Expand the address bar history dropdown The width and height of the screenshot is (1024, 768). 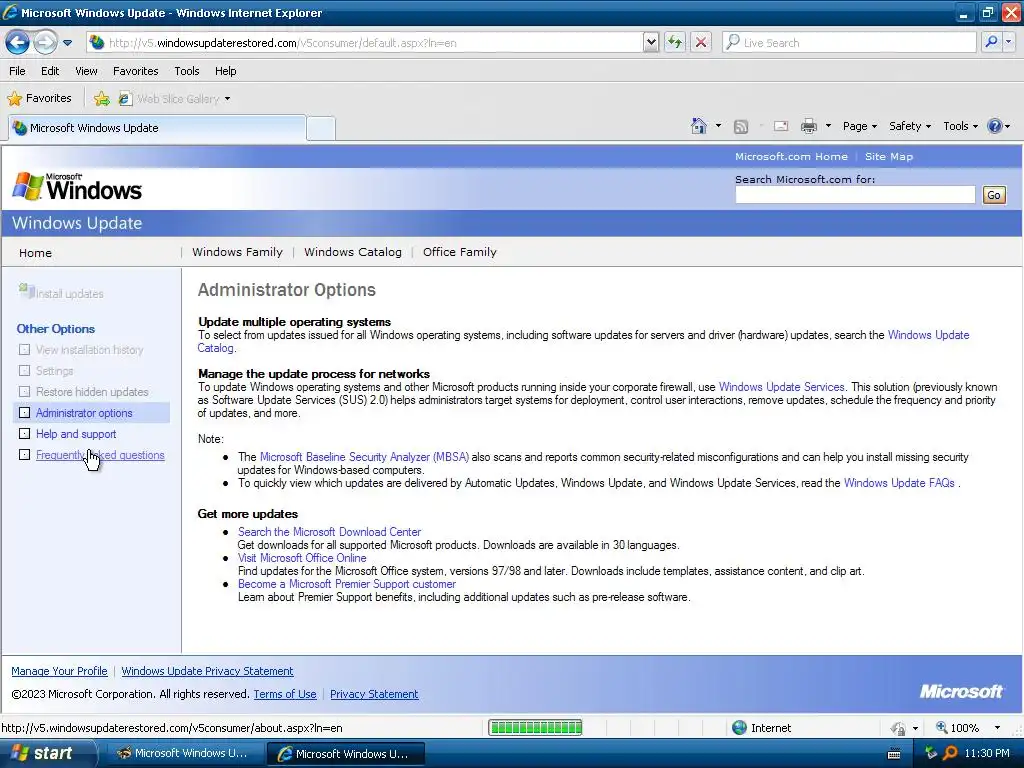click(650, 42)
